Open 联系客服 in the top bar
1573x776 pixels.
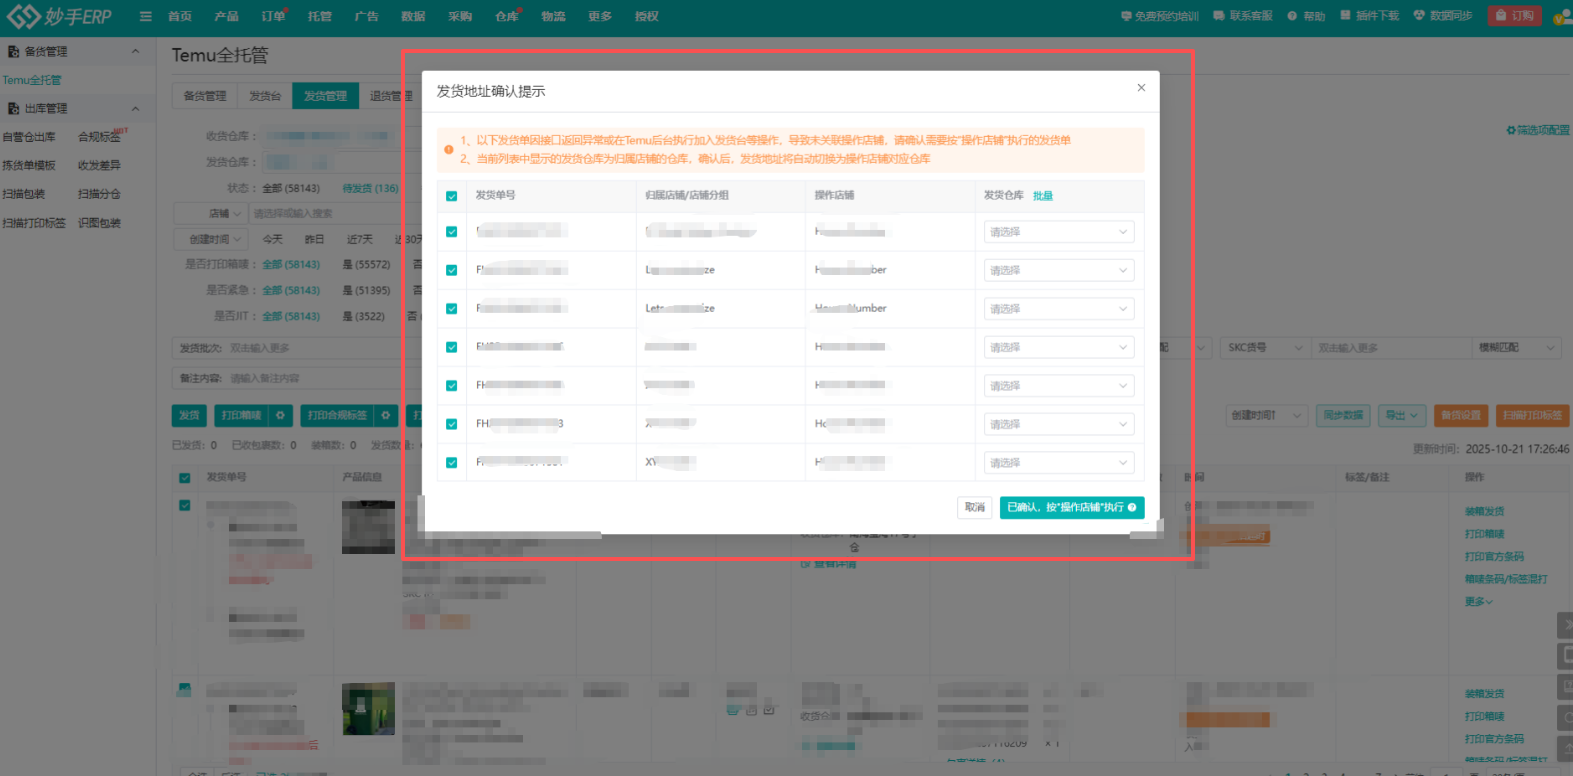pyautogui.click(x=1243, y=16)
